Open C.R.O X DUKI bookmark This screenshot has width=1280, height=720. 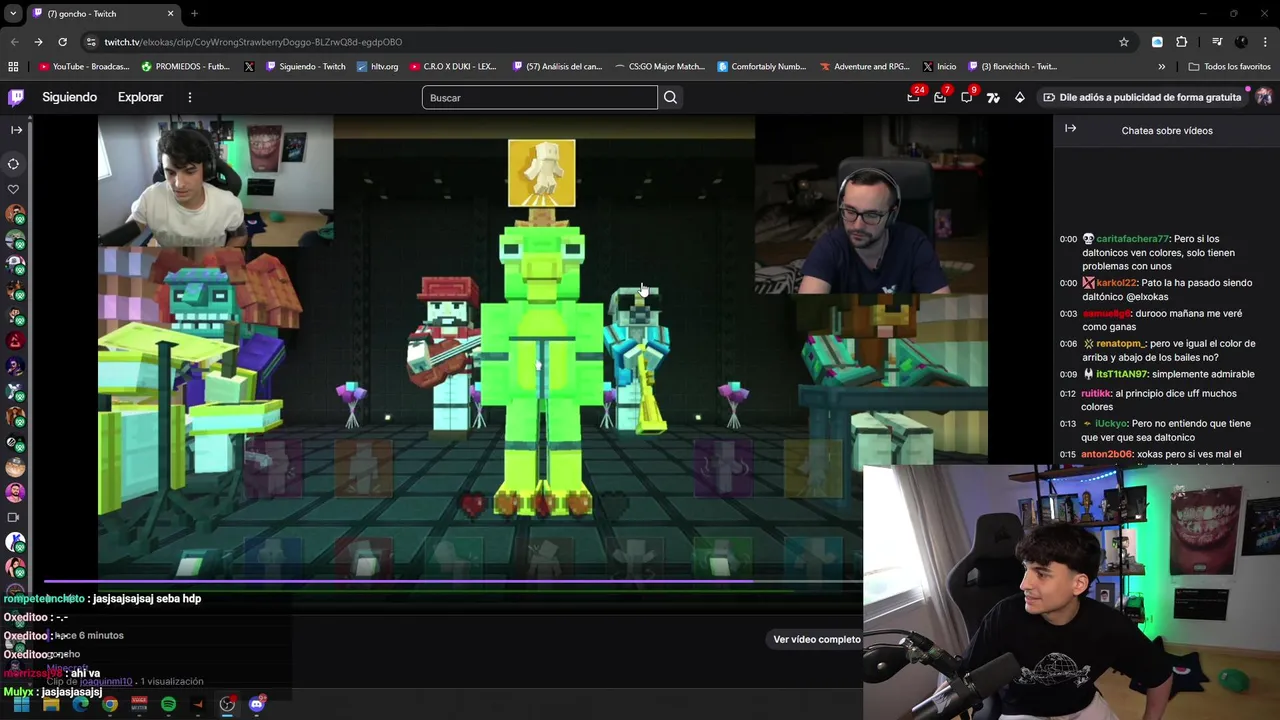[x=453, y=67]
